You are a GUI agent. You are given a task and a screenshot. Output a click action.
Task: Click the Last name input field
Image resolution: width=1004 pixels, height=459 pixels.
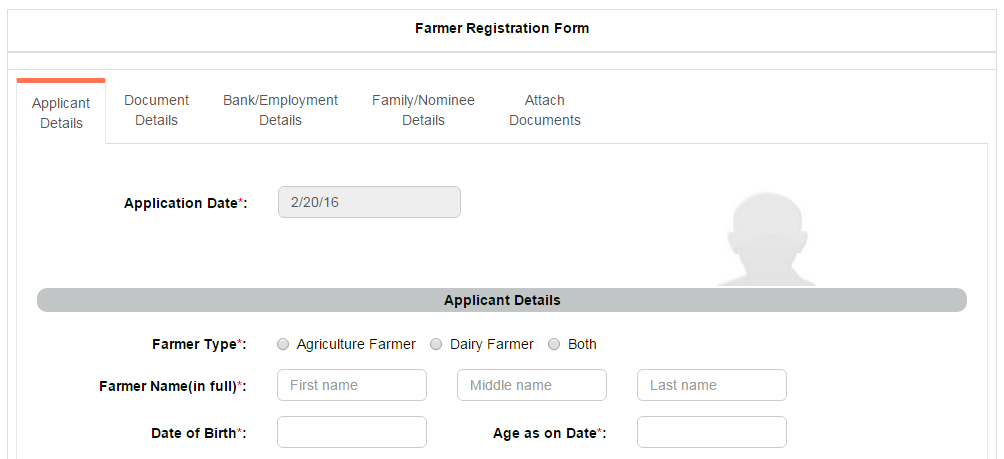[x=711, y=385]
